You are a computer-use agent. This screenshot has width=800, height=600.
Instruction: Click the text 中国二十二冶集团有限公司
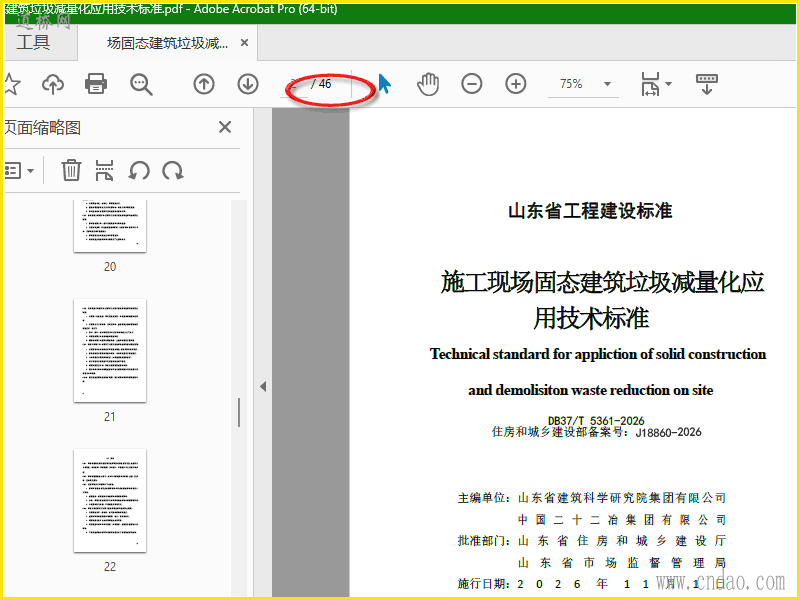pyautogui.click(x=621, y=520)
